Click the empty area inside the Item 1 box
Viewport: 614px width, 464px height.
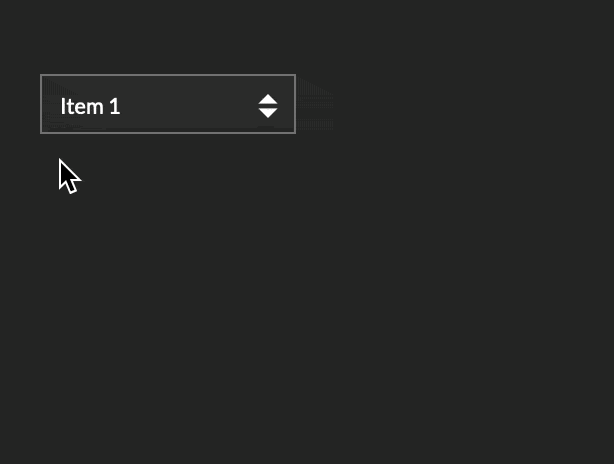click(190, 105)
